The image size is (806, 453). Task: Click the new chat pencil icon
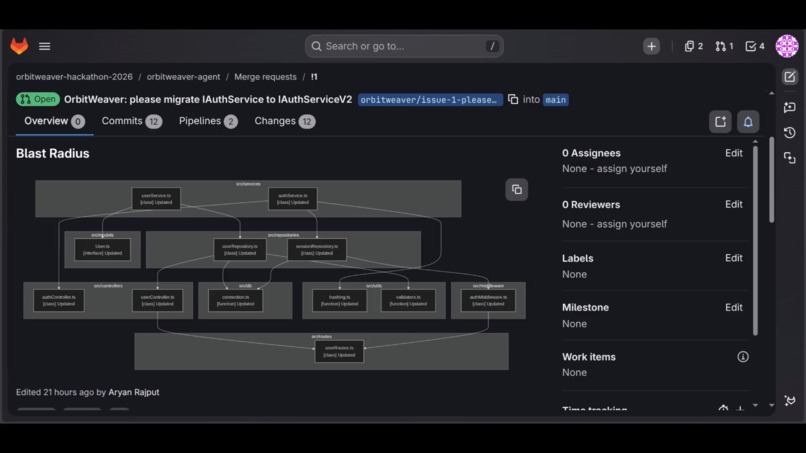click(x=790, y=77)
